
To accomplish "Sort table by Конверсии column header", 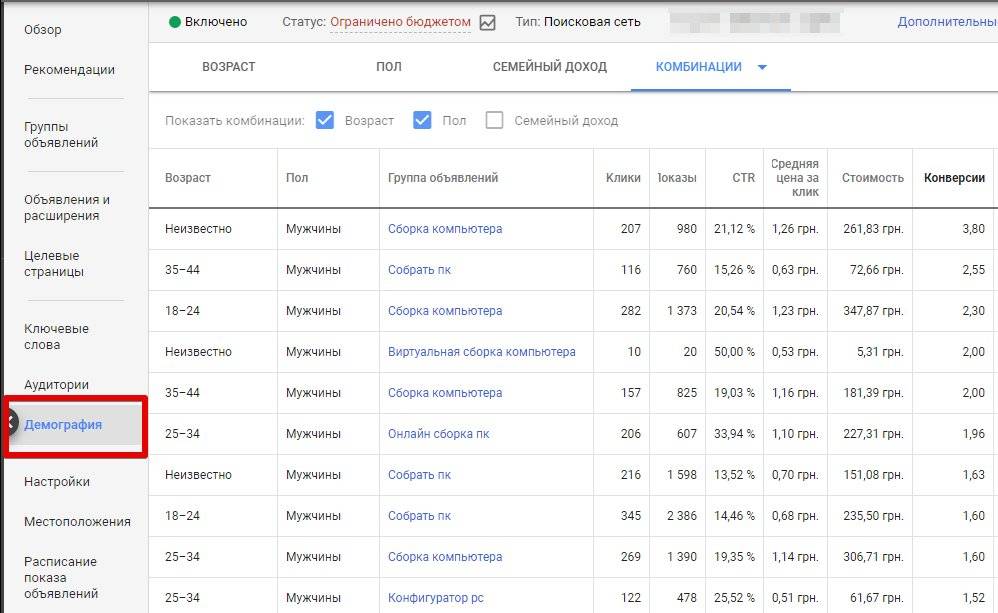I will (x=954, y=178).
